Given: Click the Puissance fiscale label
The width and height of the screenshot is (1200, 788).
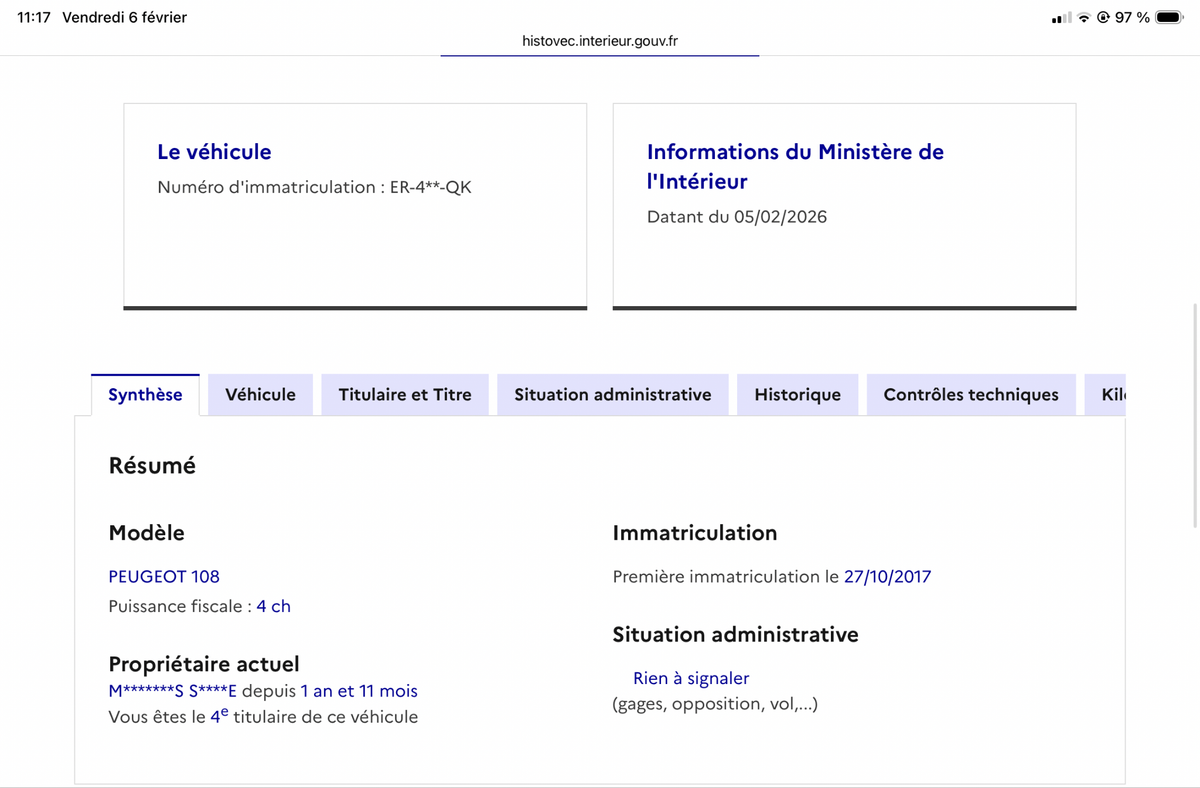Looking at the screenshot, I should click(x=180, y=606).
